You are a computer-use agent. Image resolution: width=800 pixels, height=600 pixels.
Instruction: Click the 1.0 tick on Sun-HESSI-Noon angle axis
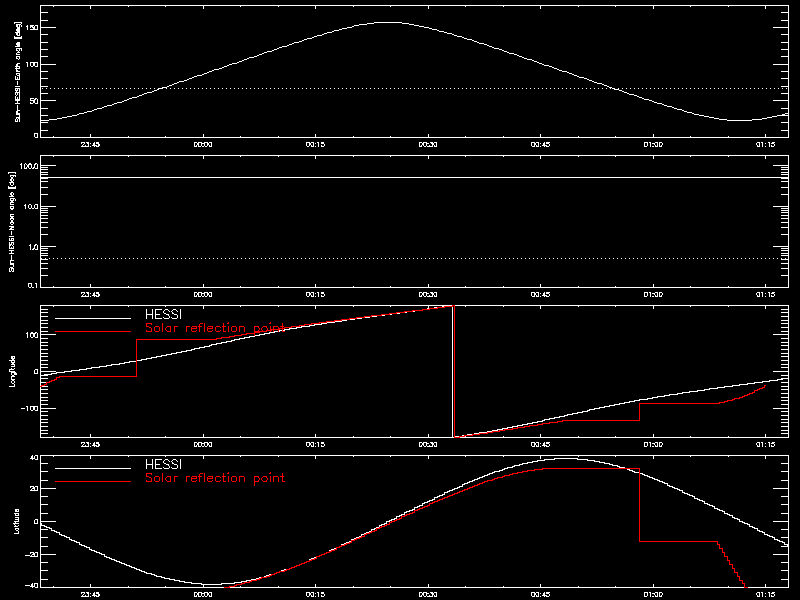[x=33, y=247]
